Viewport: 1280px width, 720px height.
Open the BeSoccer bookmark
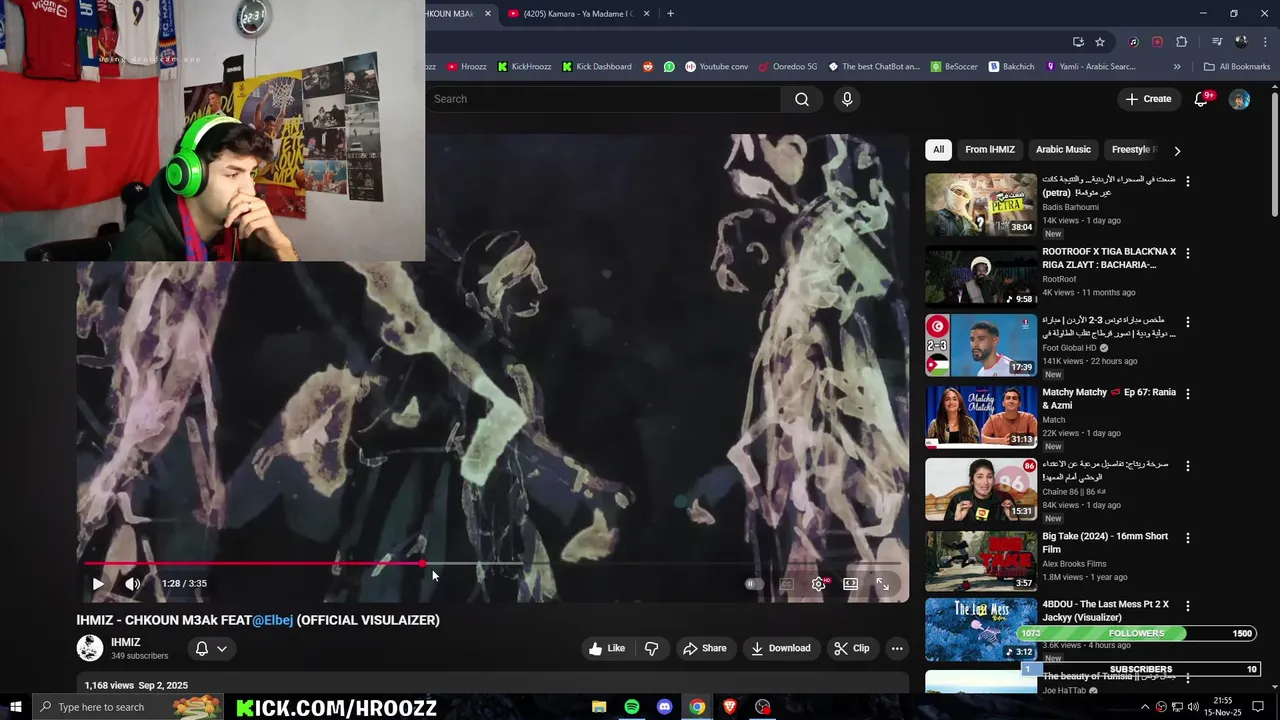click(x=954, y=67)
